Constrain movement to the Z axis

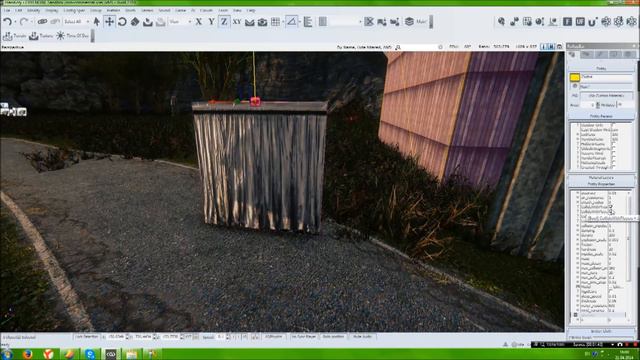(x=224, y=22)
